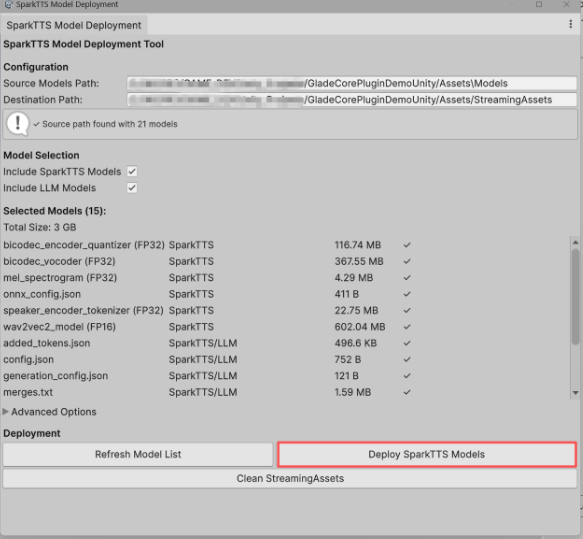The image size is (583, 539).
Task: Select merges.txt entry
Action: (28, 392)
